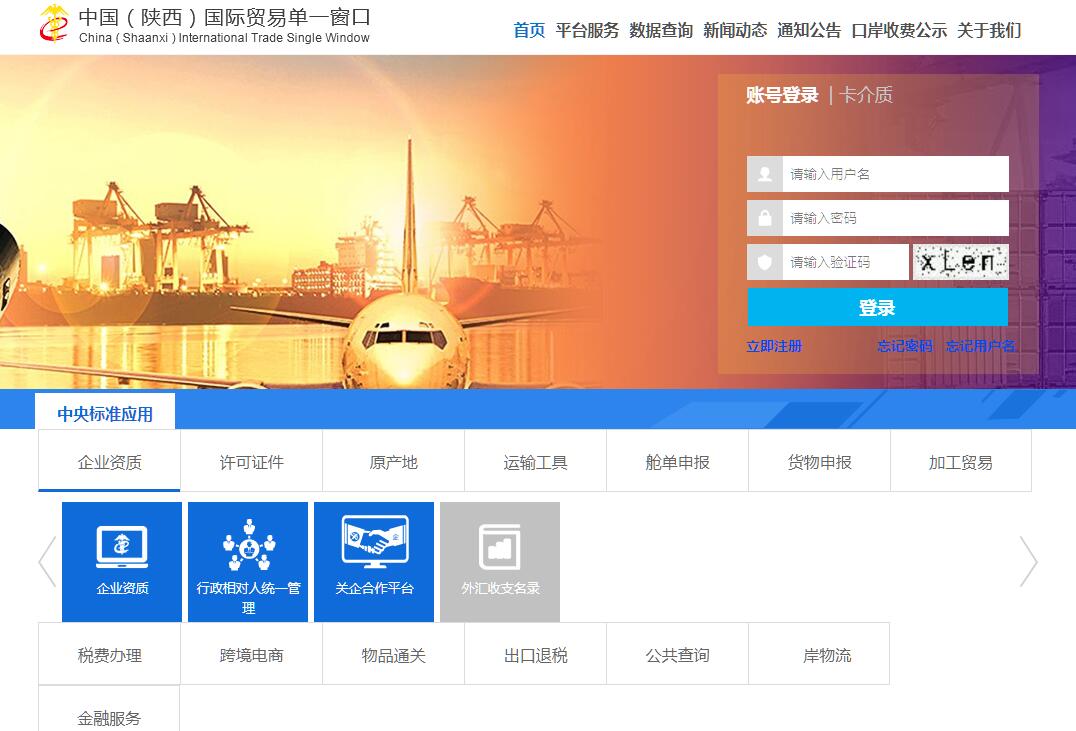Refresh the captcha verification image
Screen dimensions: 1076x731
(x=960, y=262)
